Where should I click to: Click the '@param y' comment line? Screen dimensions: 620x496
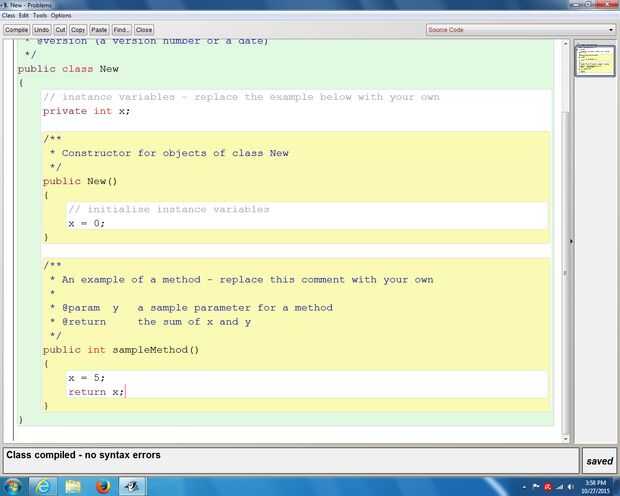191,308
